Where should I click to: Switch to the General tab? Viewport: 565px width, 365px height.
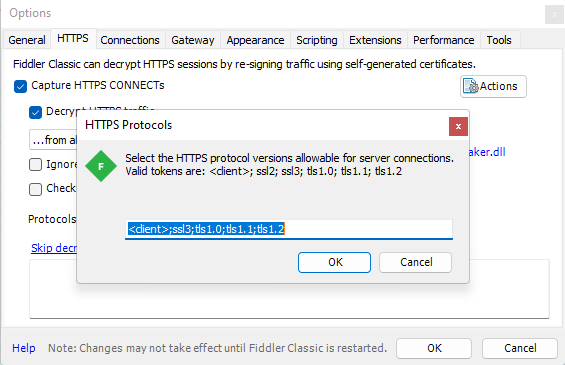click(x=27, y=40)
